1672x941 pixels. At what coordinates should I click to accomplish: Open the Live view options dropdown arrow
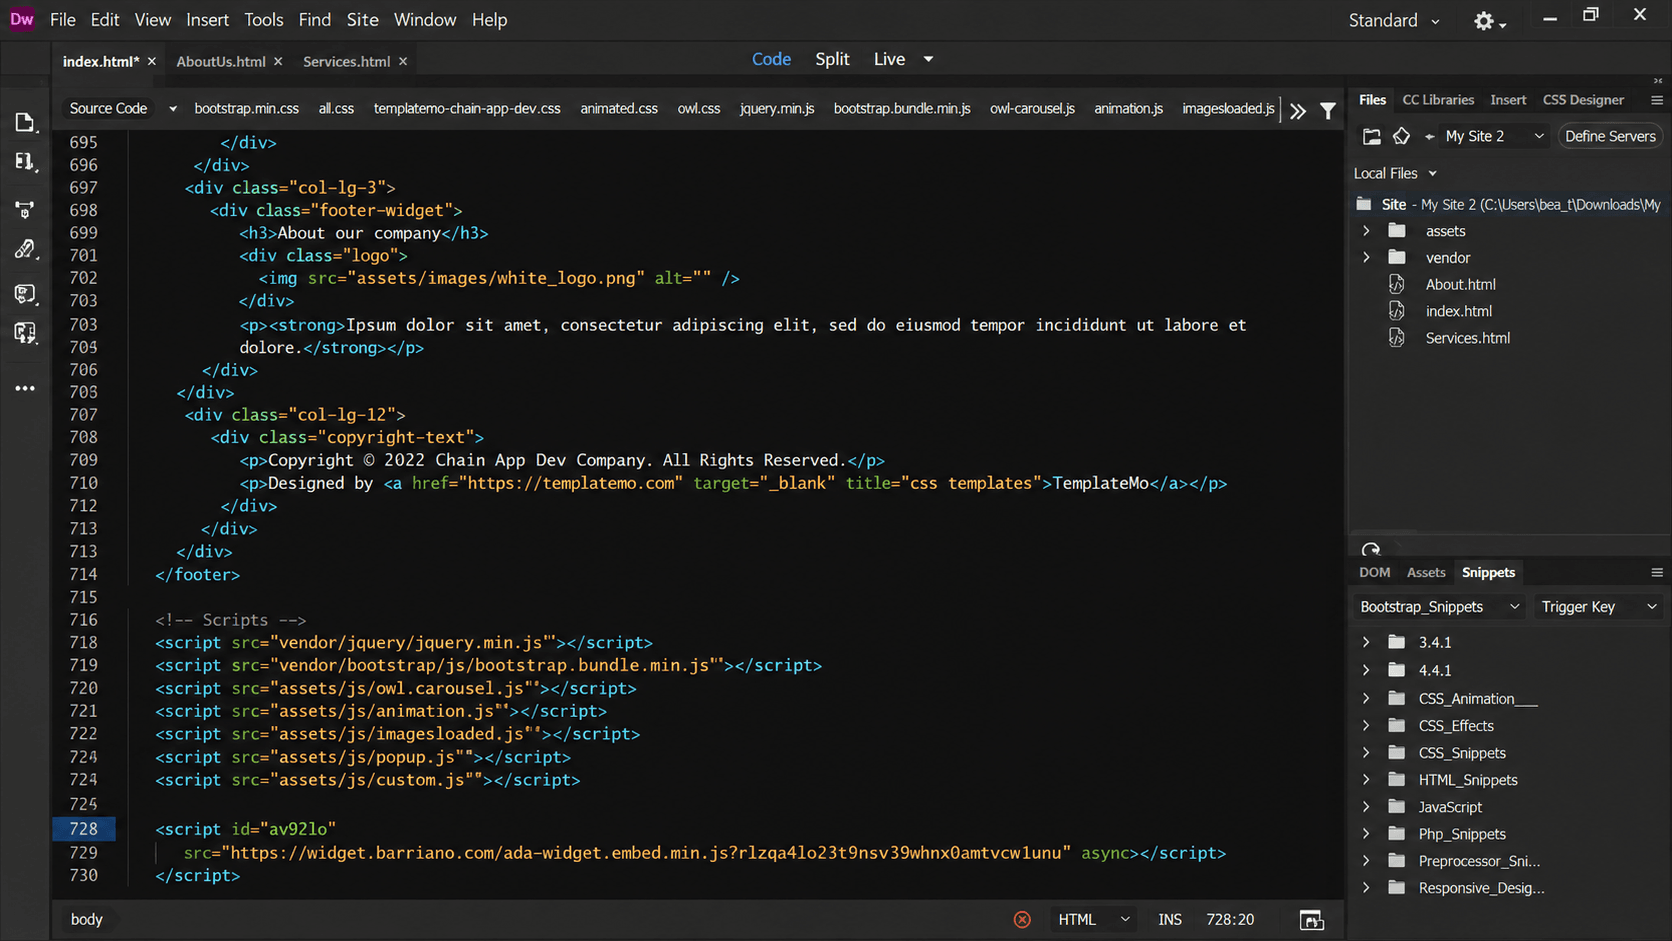(x=928, y=59)
